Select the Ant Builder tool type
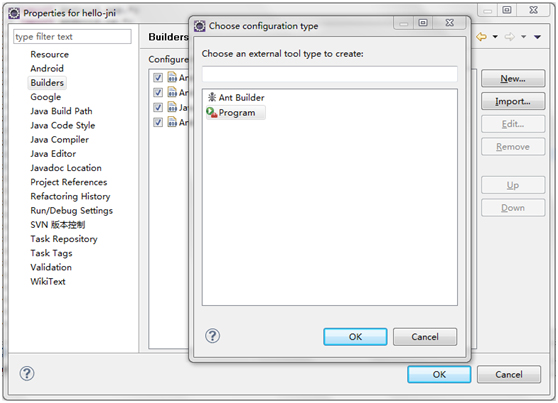Viewport: 558px width, 403px height. pos(236,98)
